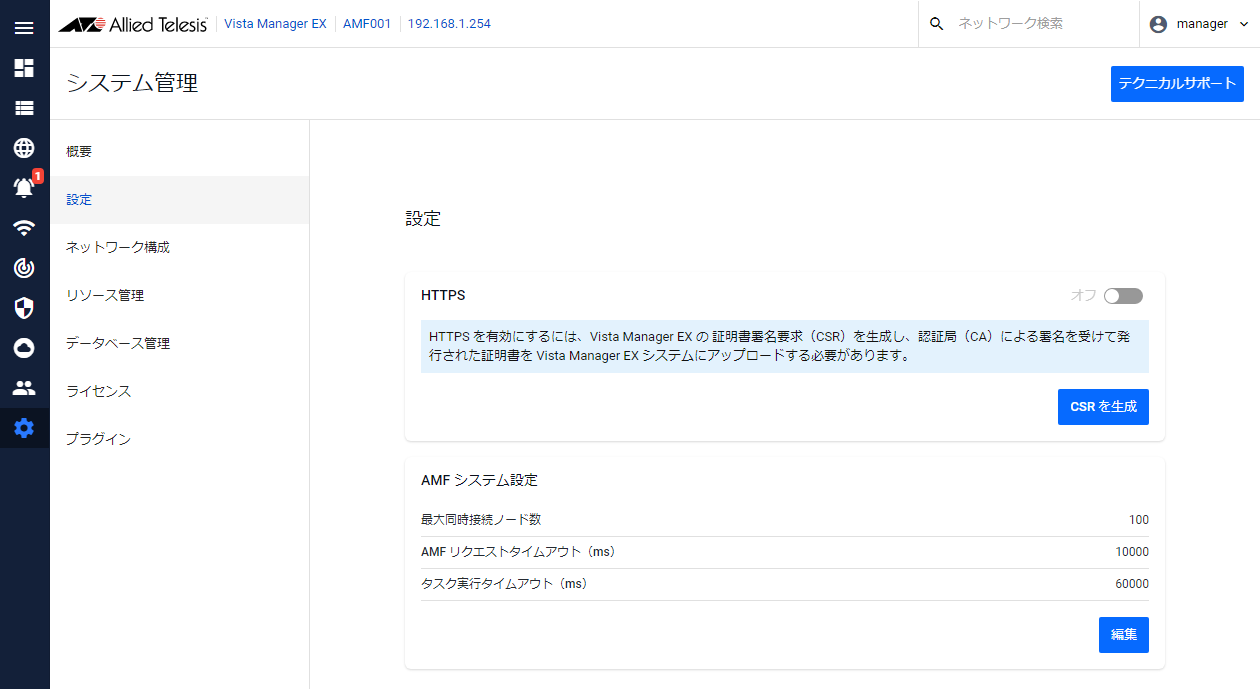The width and height of the screenshot is (1260, 689).
Task: Open the security shield sidebar icon
Action: coord(24,308)
